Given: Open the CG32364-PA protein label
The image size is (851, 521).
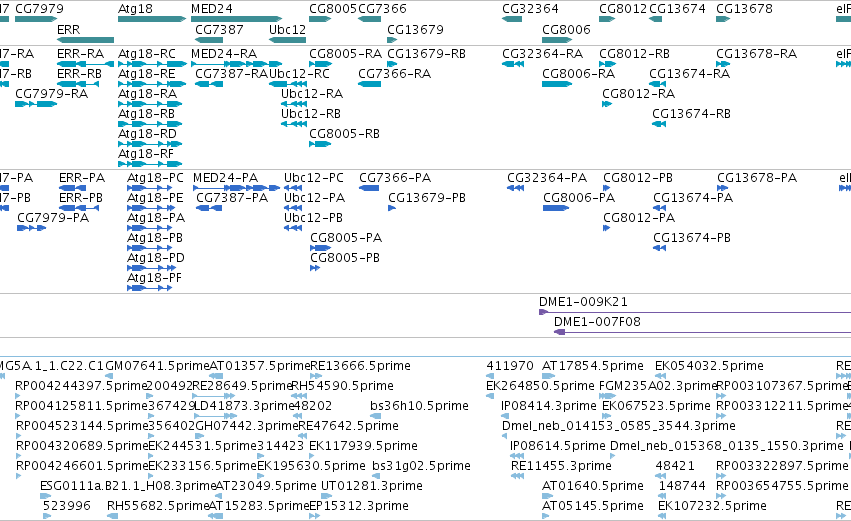Looking at the screenshot, I should click(x=547, y=178).
